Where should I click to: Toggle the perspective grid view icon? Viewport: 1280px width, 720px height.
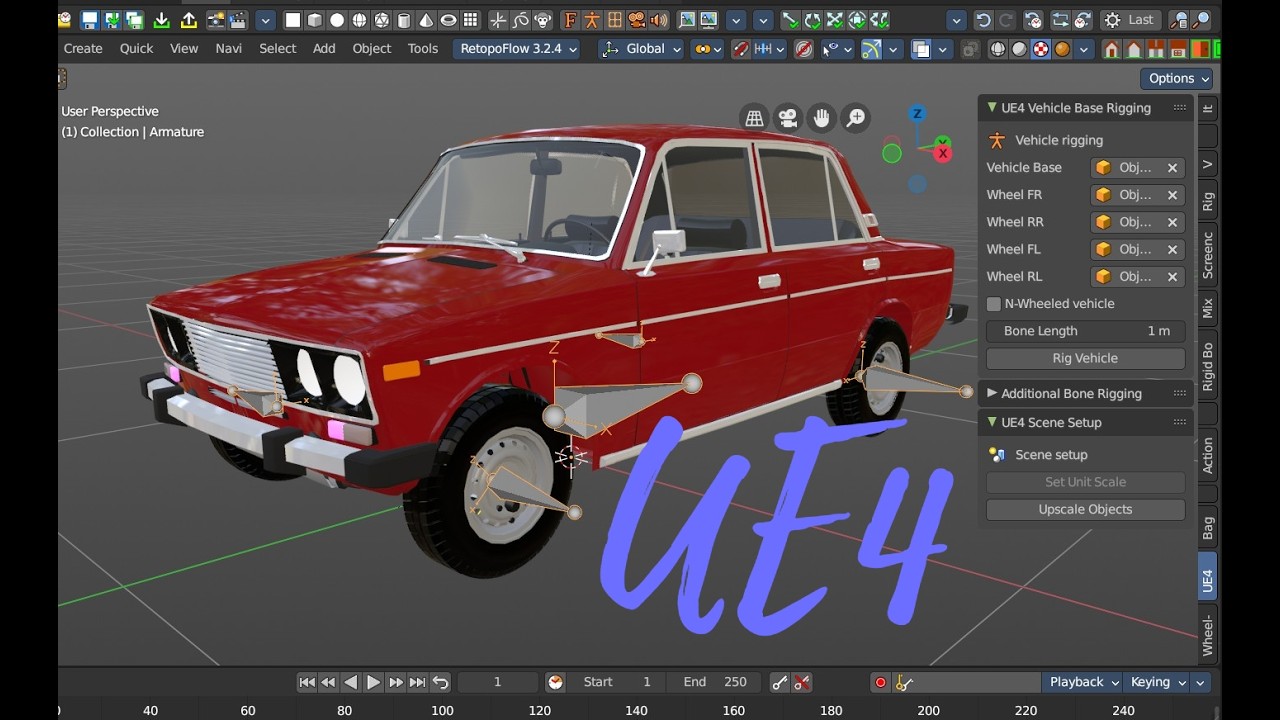tap(754, 118)
